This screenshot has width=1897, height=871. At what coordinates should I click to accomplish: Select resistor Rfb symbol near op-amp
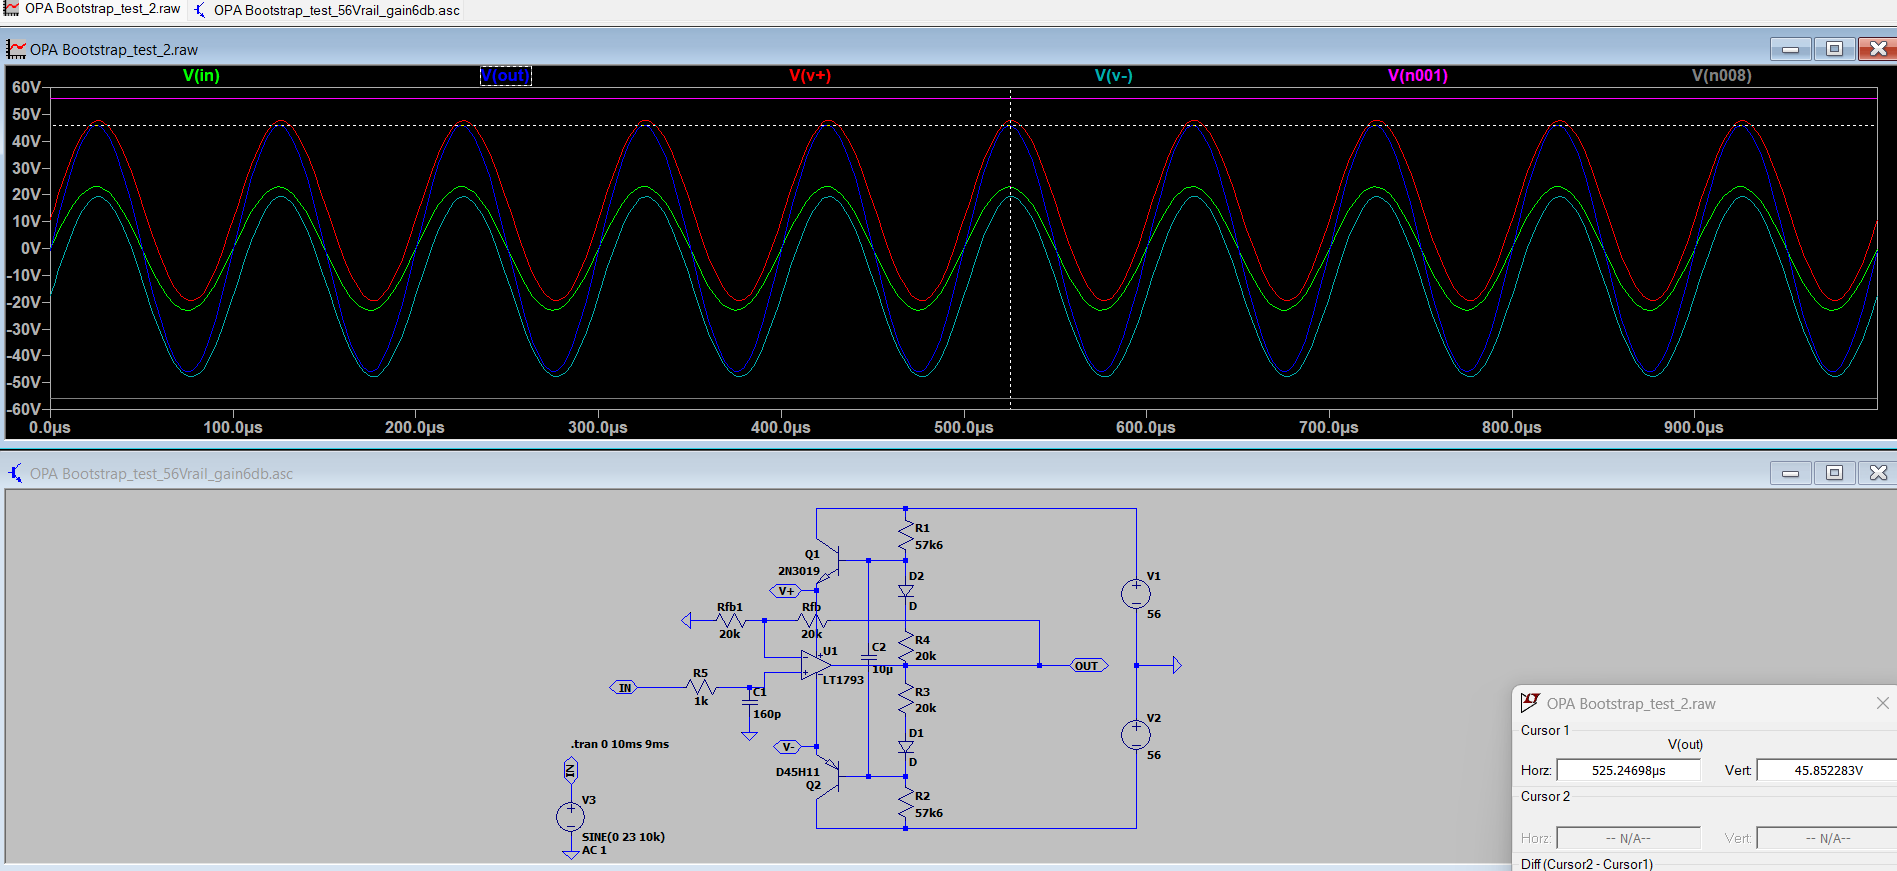click(812, 621)
